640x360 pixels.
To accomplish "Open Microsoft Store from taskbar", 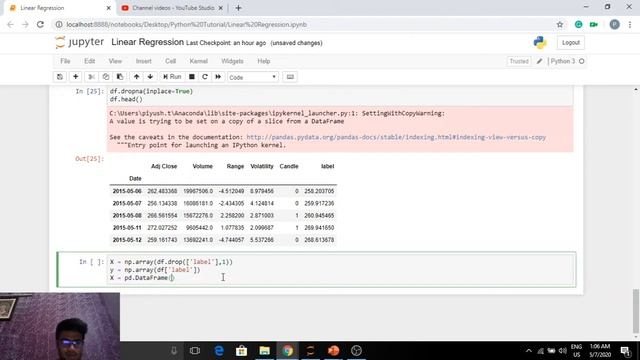I will pos(242,351).
